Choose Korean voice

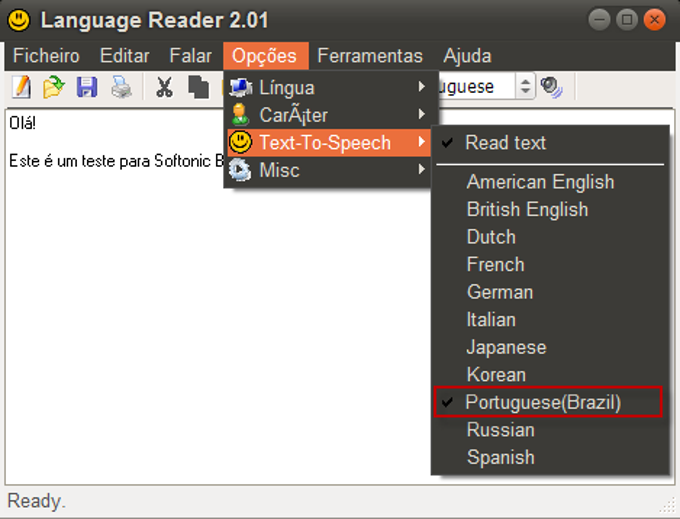click(x=550, y=375)
